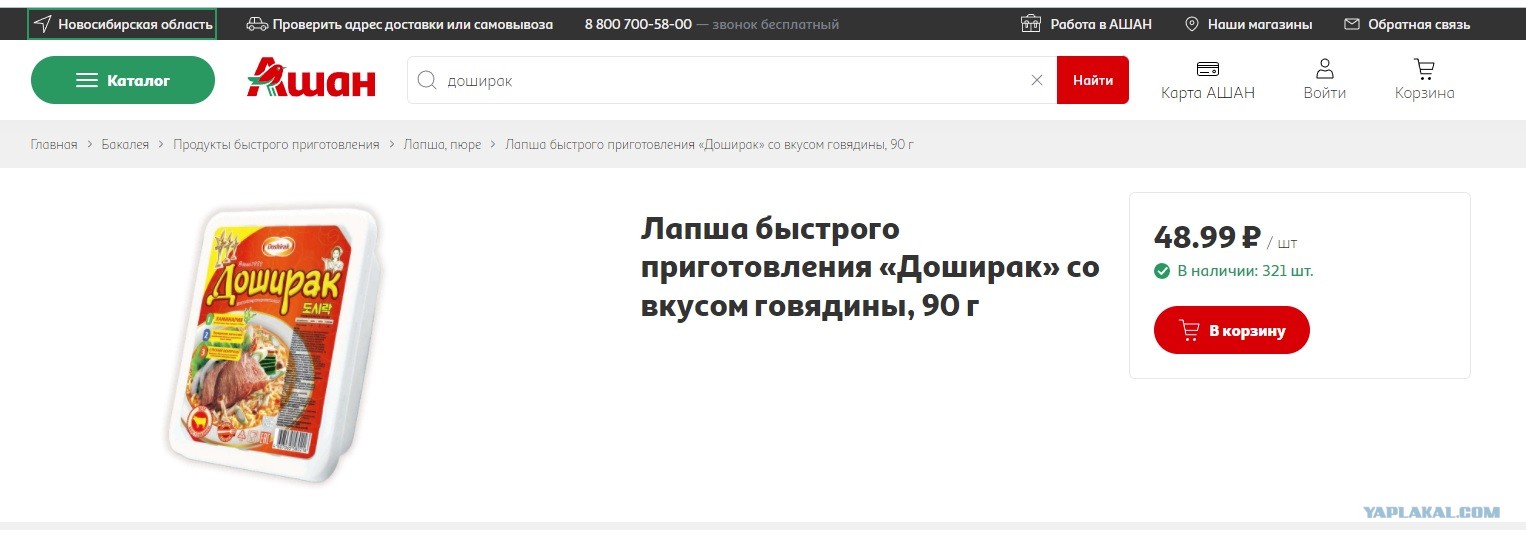1526x542 pixels.
Task: Click the В наличии: 321 шт. text
Action: tap(1245, 271)
